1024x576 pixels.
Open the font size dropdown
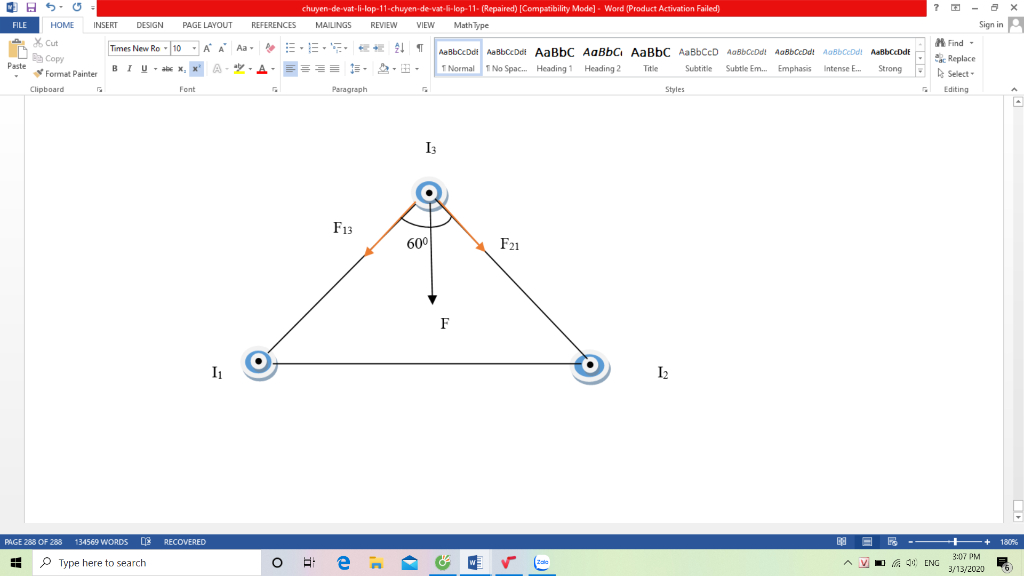point(194,48)
